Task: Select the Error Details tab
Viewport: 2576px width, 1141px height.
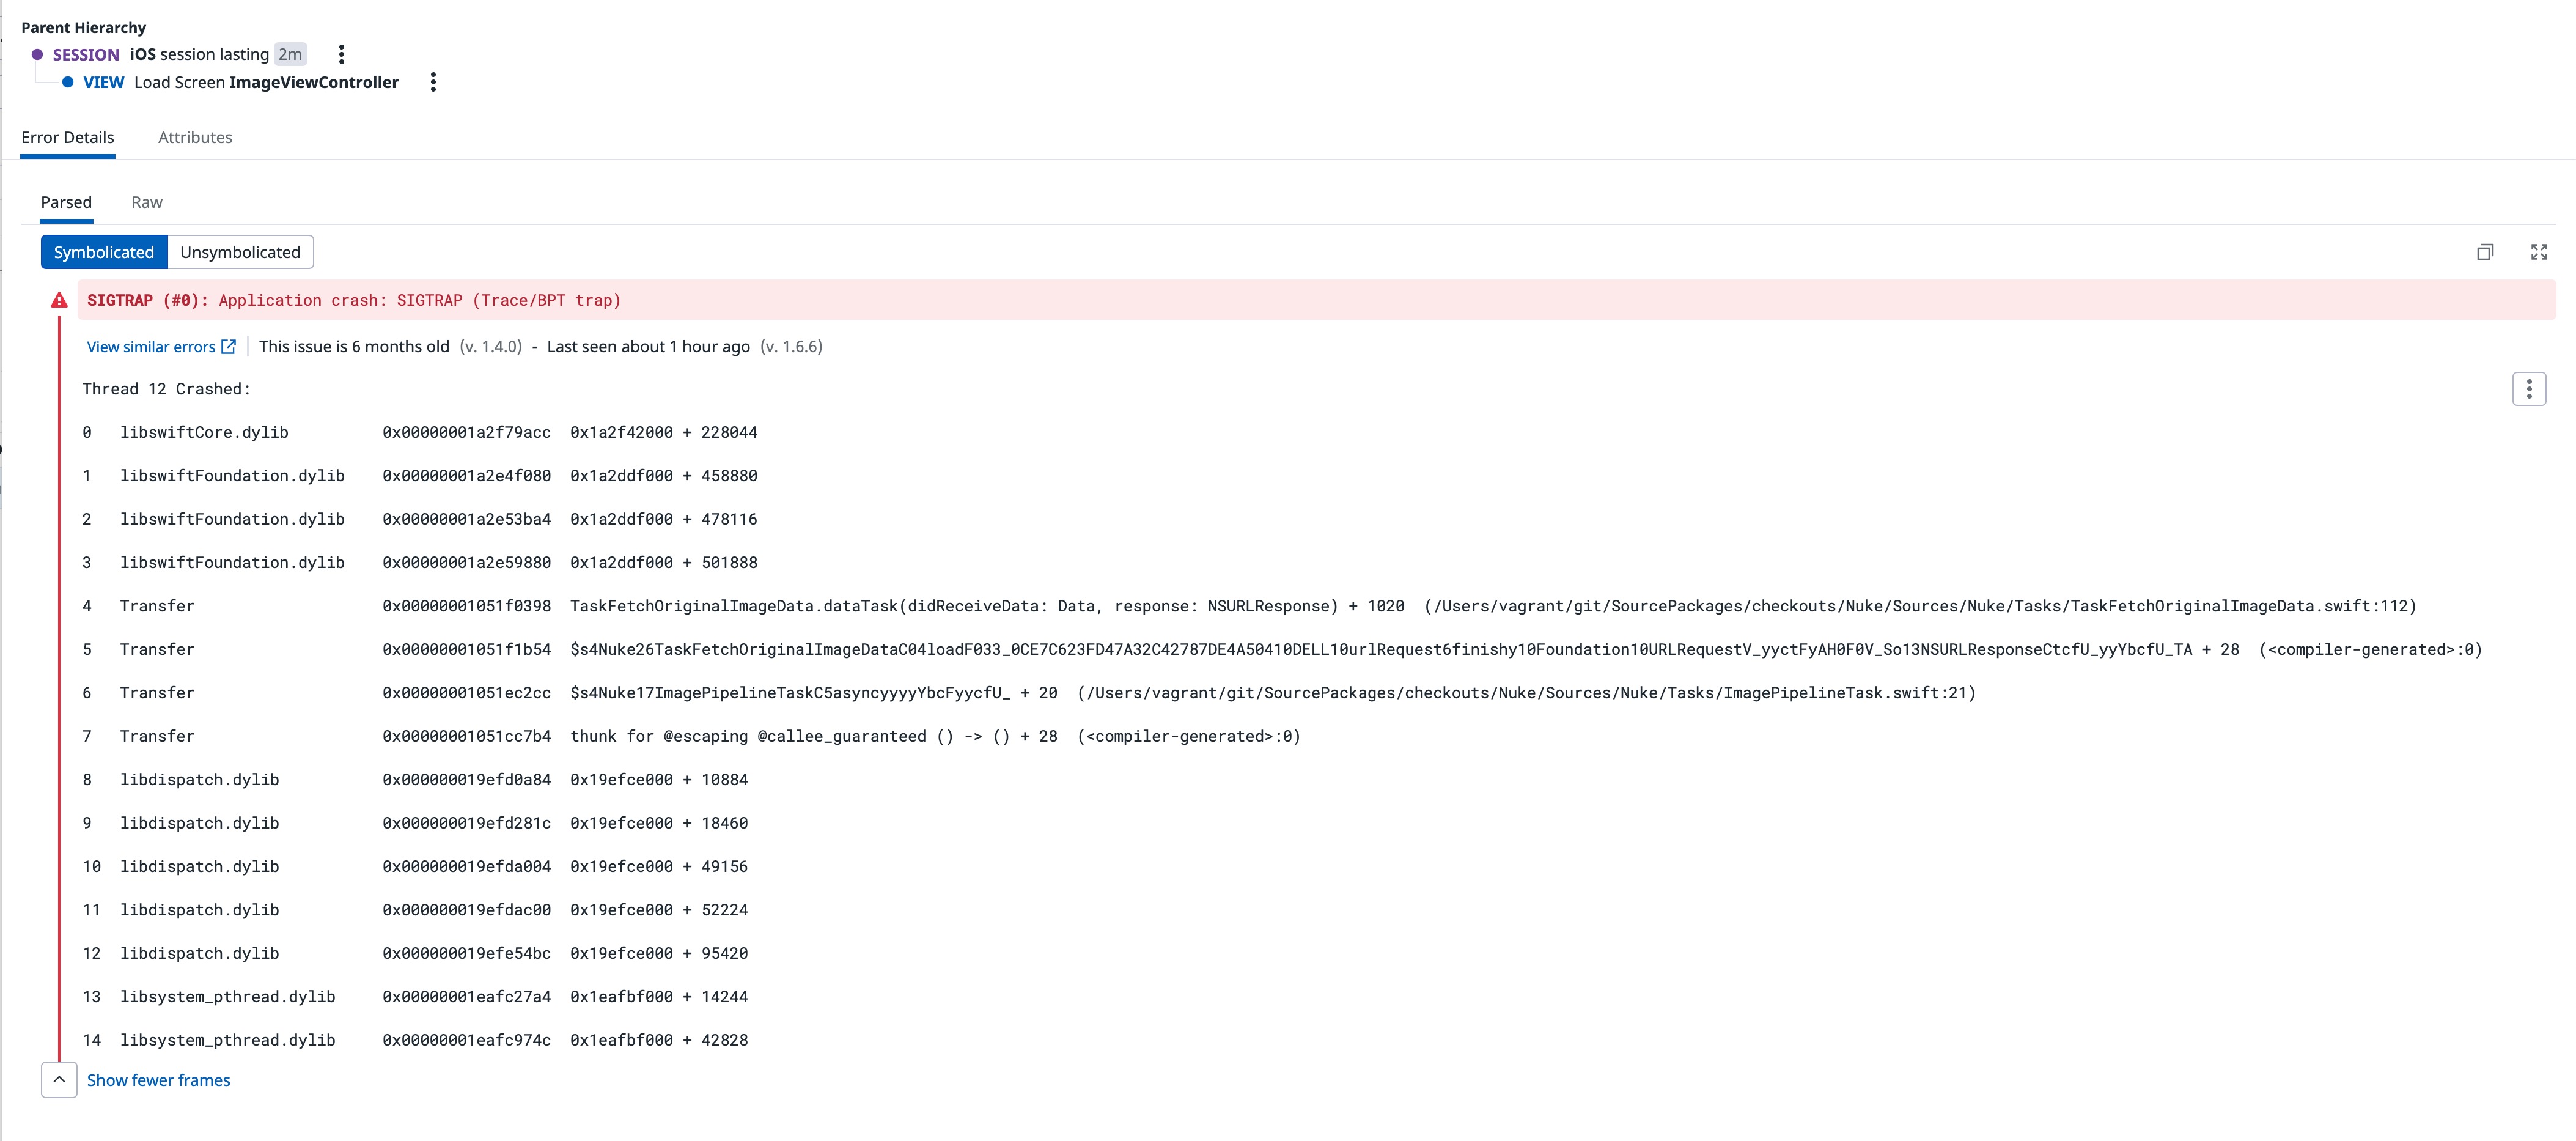Action: click(67, 137)
